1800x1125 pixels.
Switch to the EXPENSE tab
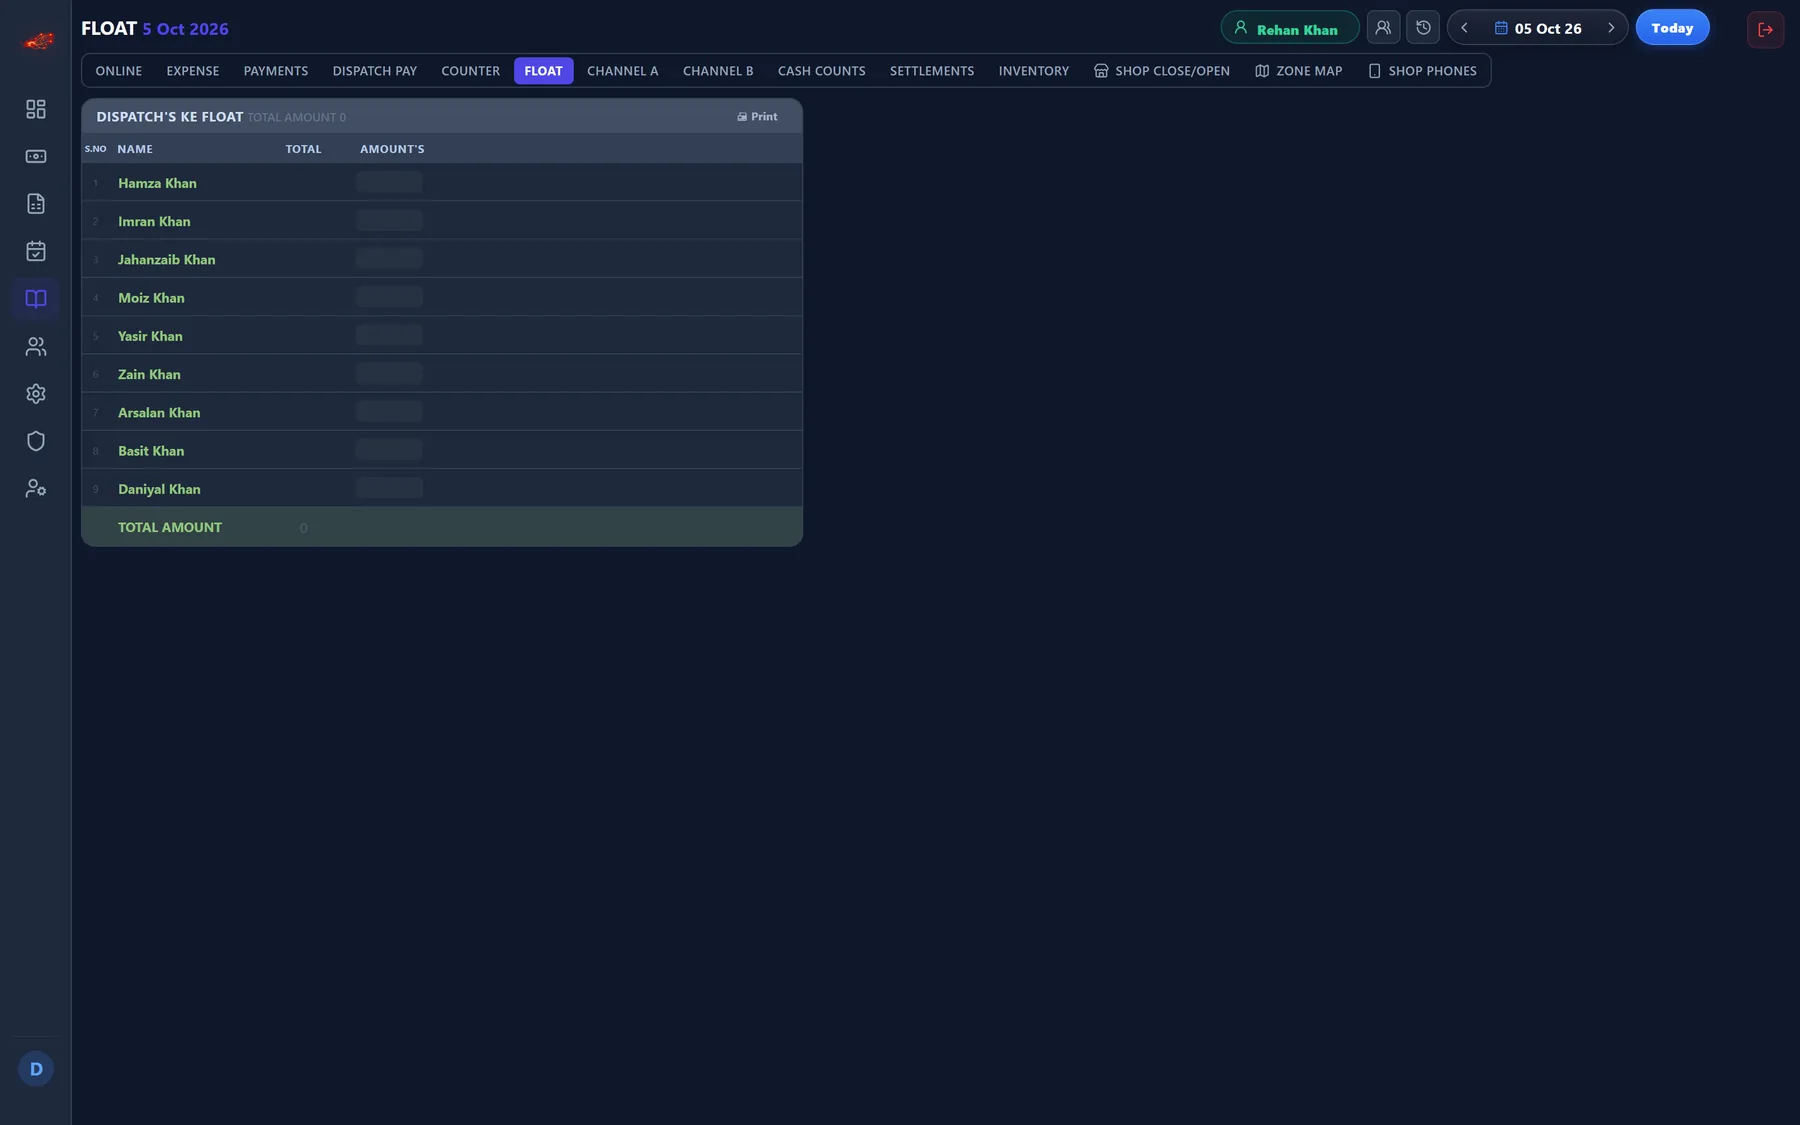193,71
